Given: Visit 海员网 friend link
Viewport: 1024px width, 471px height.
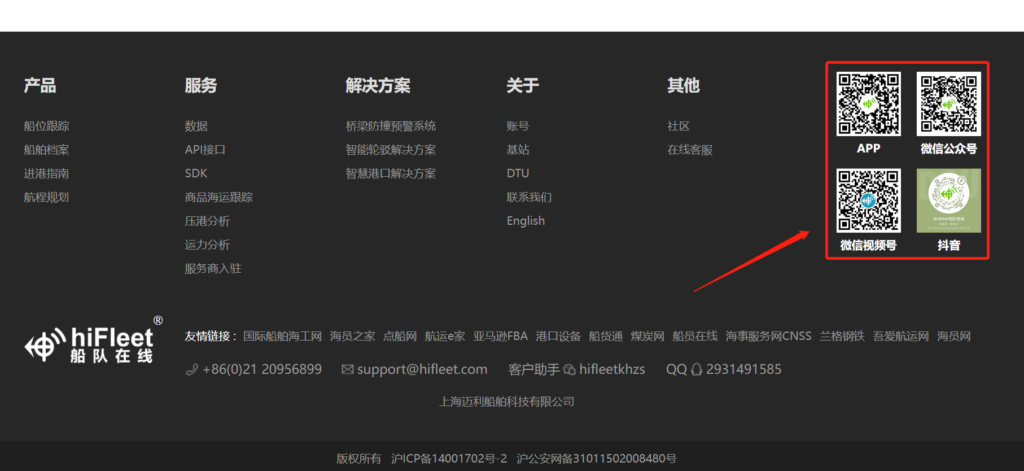Looking at the screenshot, I should coord(954,336).
